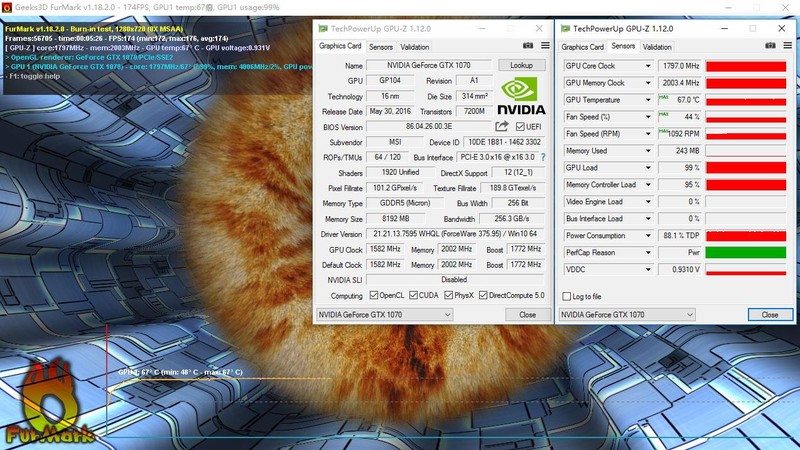The width and height of the screenshot is (800, 450).
Task: Click the Bandwidth value 256.3 GB/s
Action: [512, 218]
